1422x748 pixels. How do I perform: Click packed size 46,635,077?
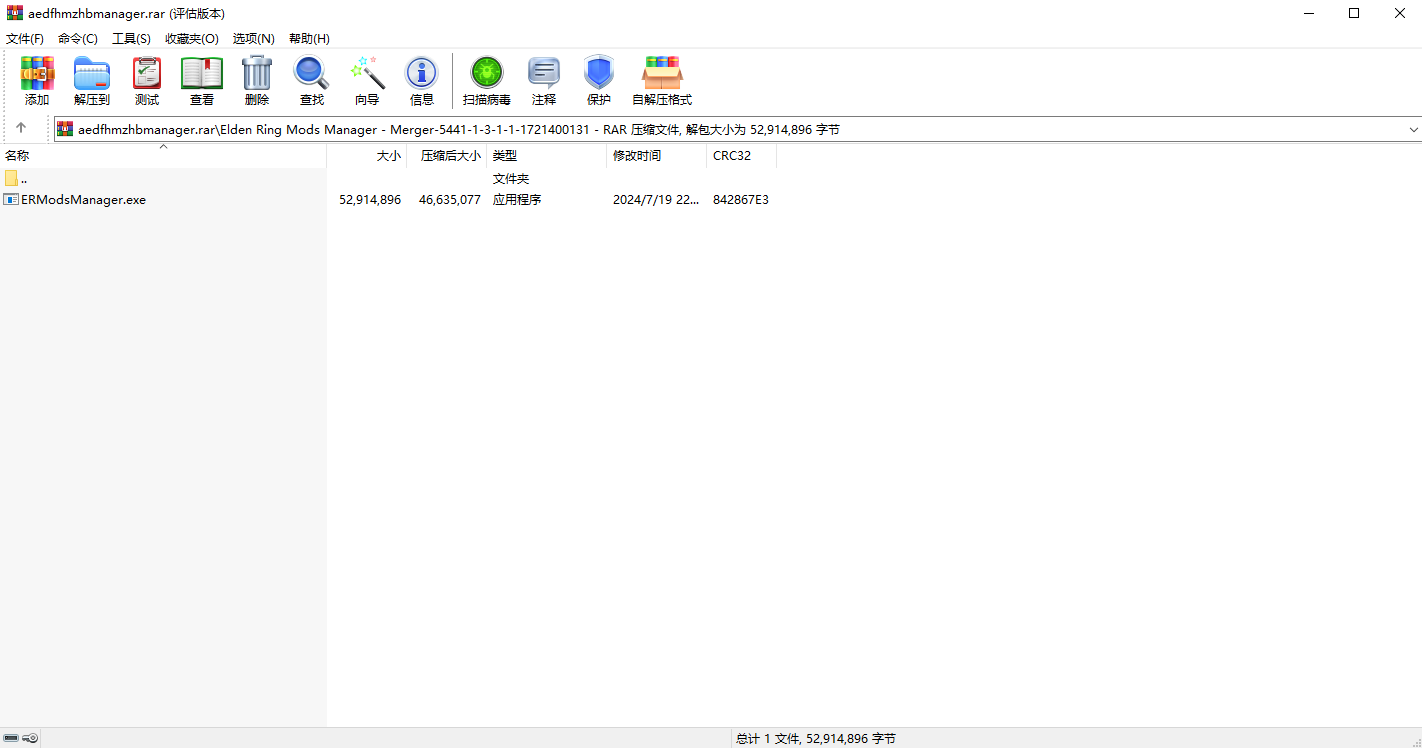click(450, 199)
